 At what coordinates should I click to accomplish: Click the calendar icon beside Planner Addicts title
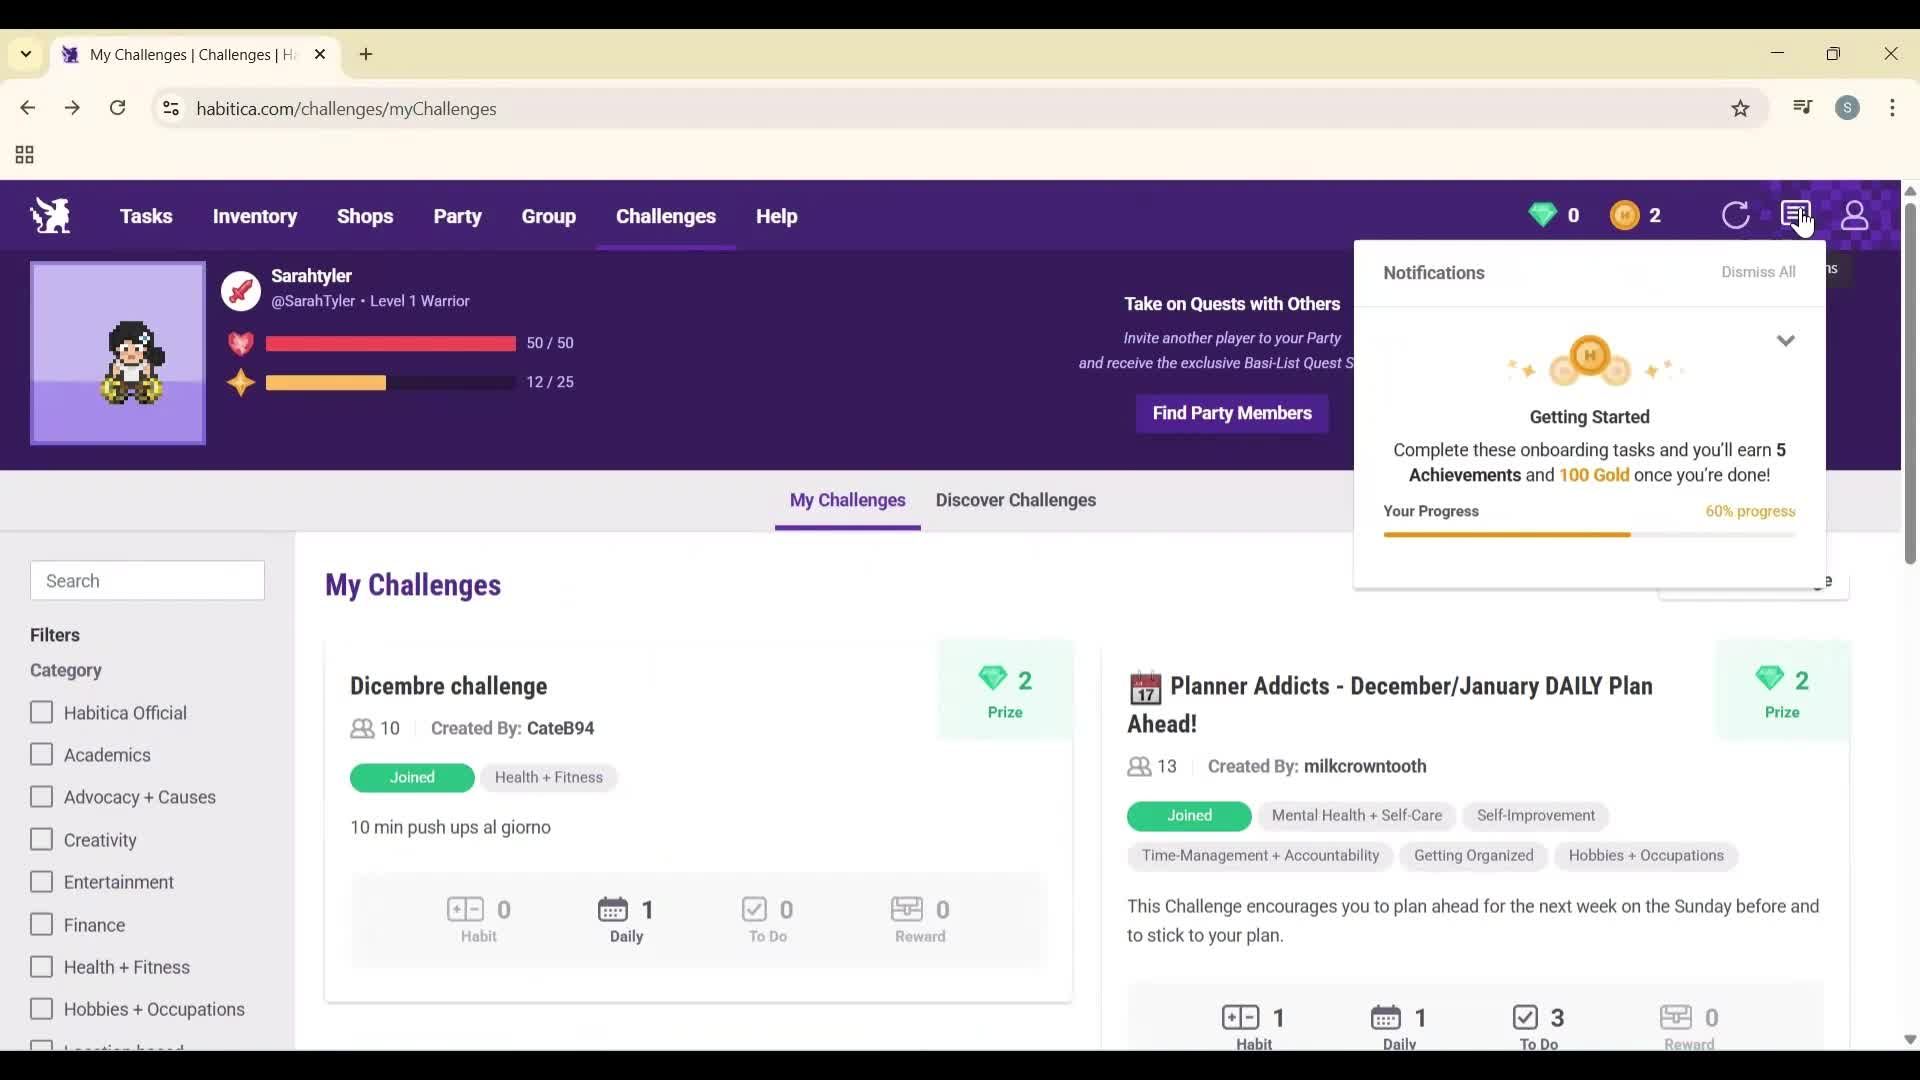click(1146, 688)
